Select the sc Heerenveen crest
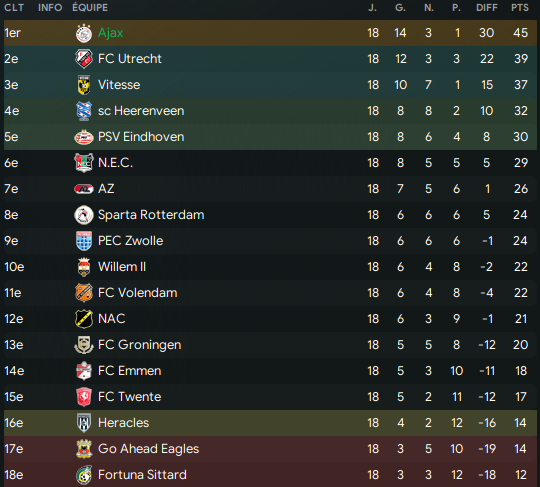 pyautogui.click(x=84, y=111)
